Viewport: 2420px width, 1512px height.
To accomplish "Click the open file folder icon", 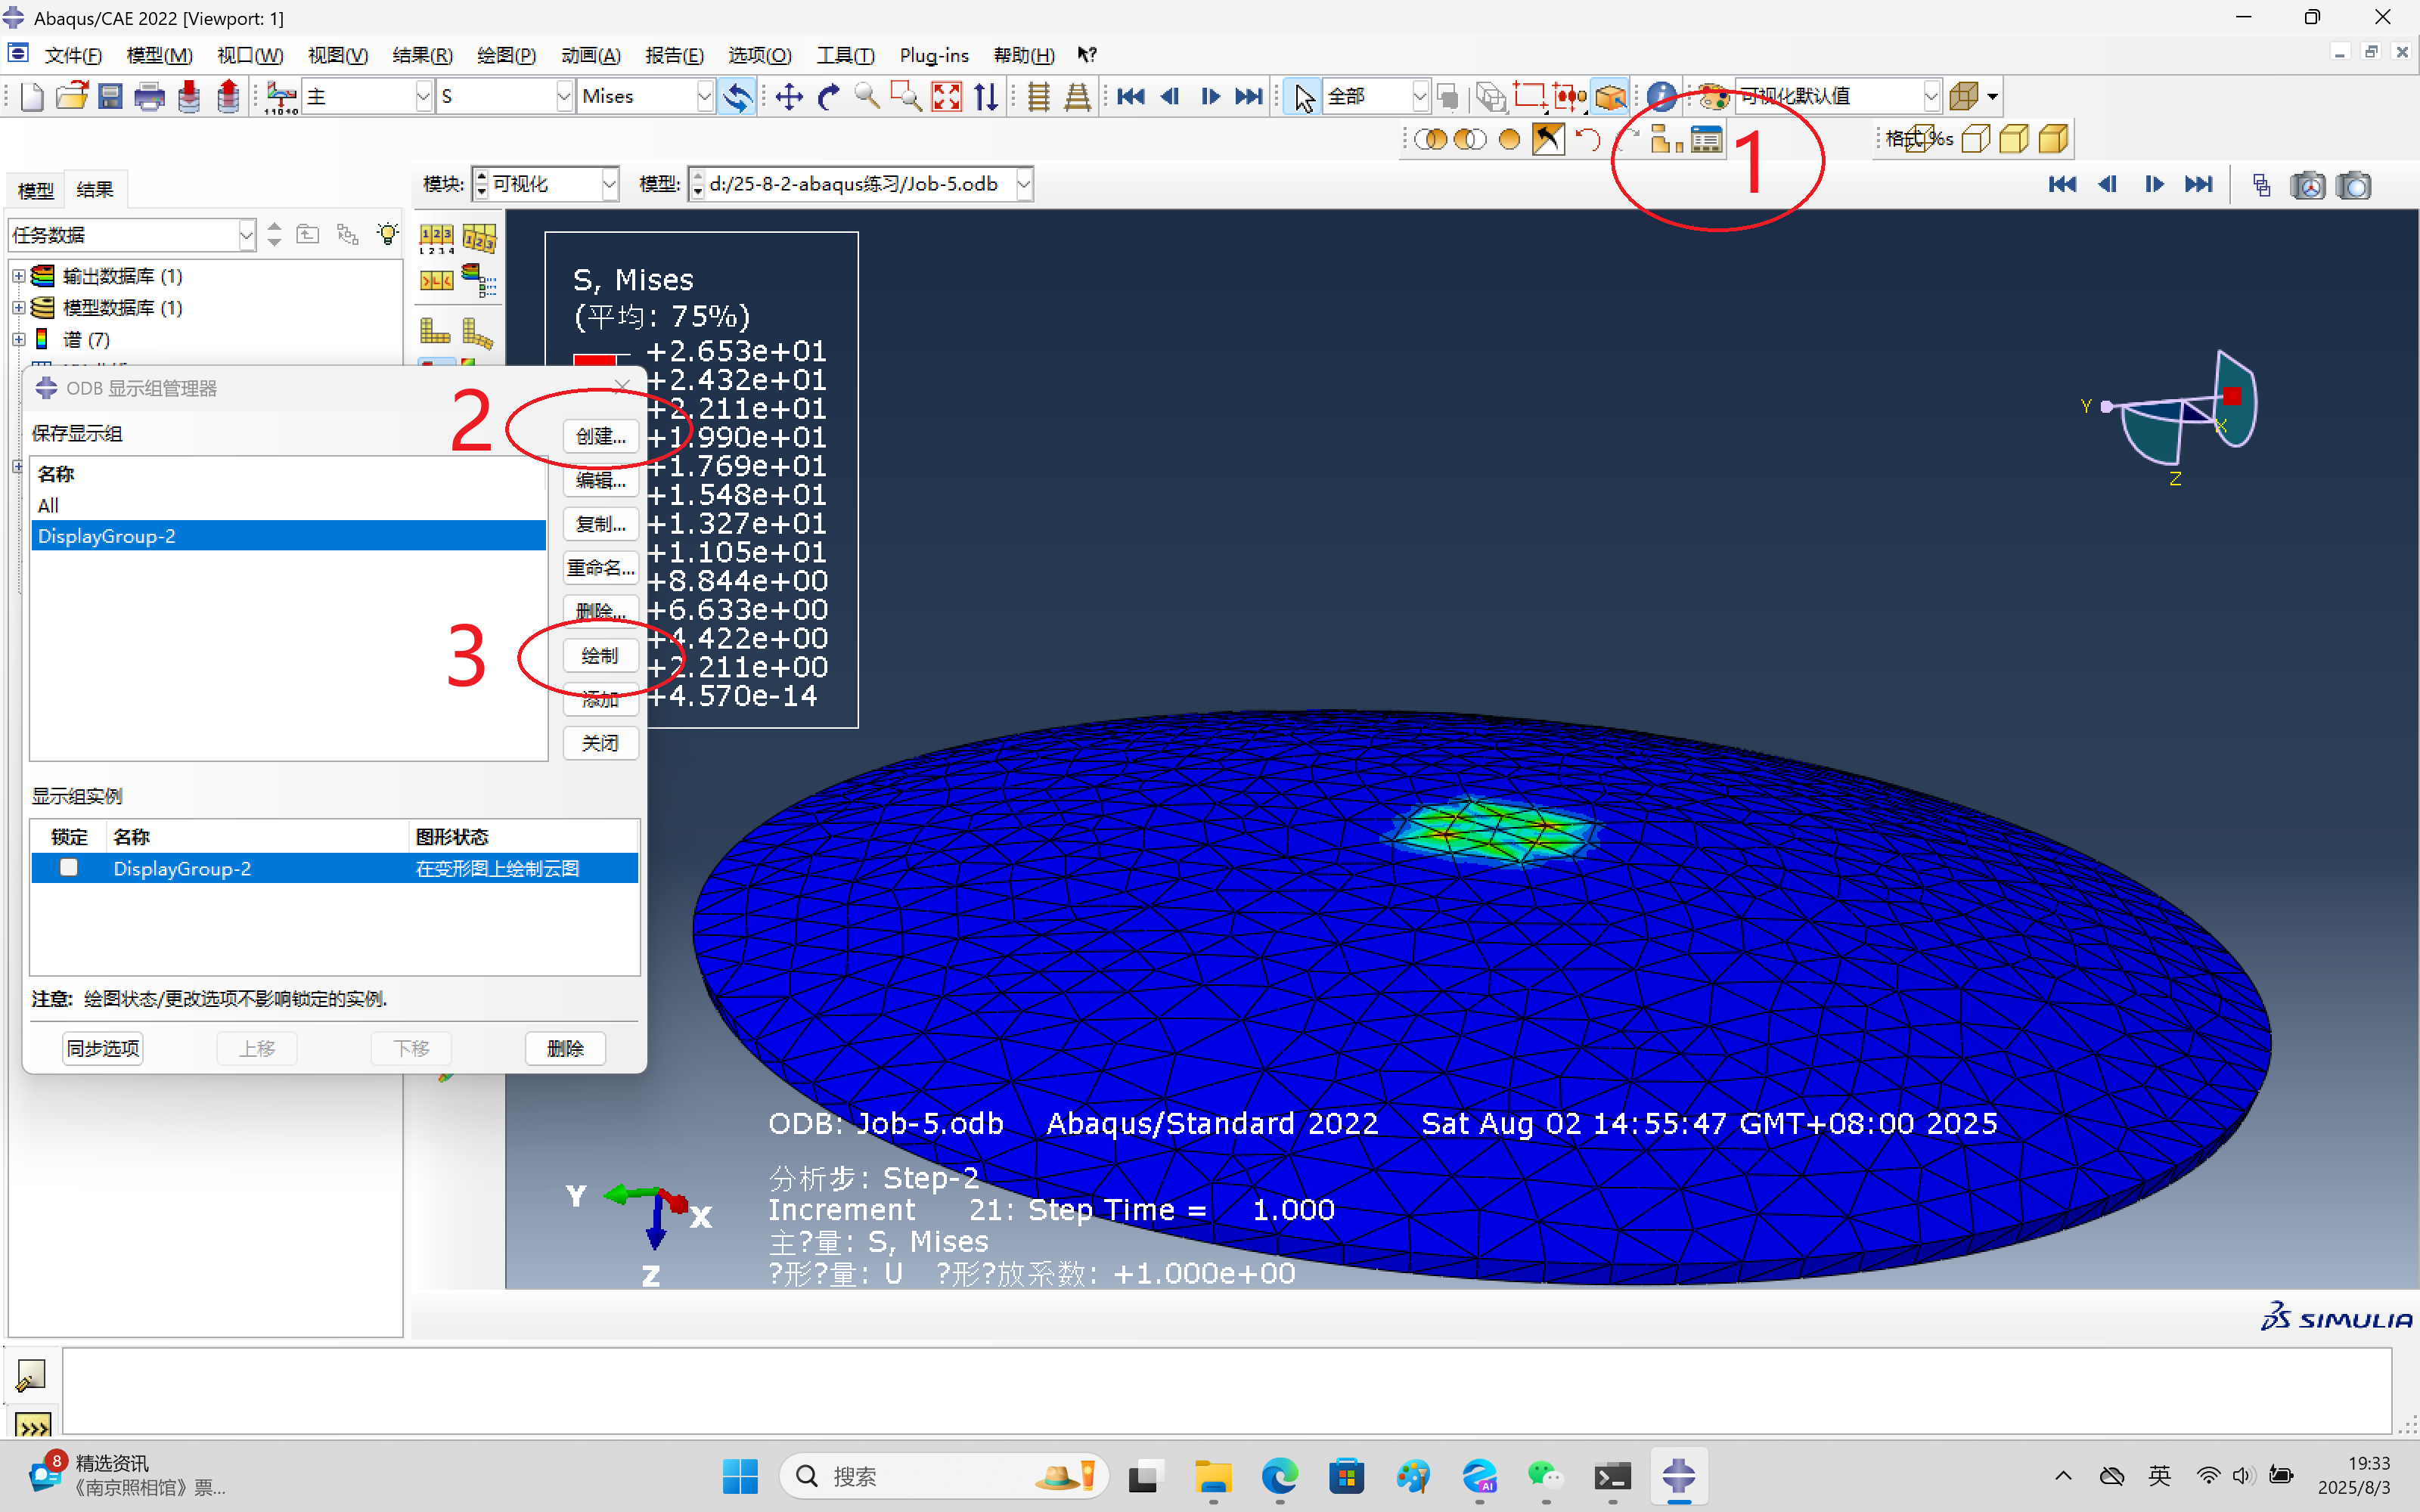I will coord(71,97).
